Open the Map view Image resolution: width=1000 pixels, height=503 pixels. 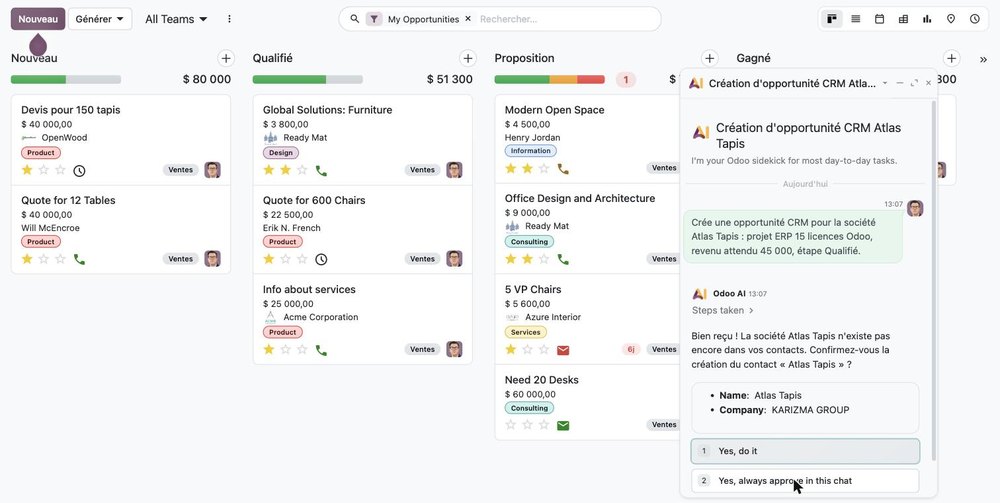[951, 19]
